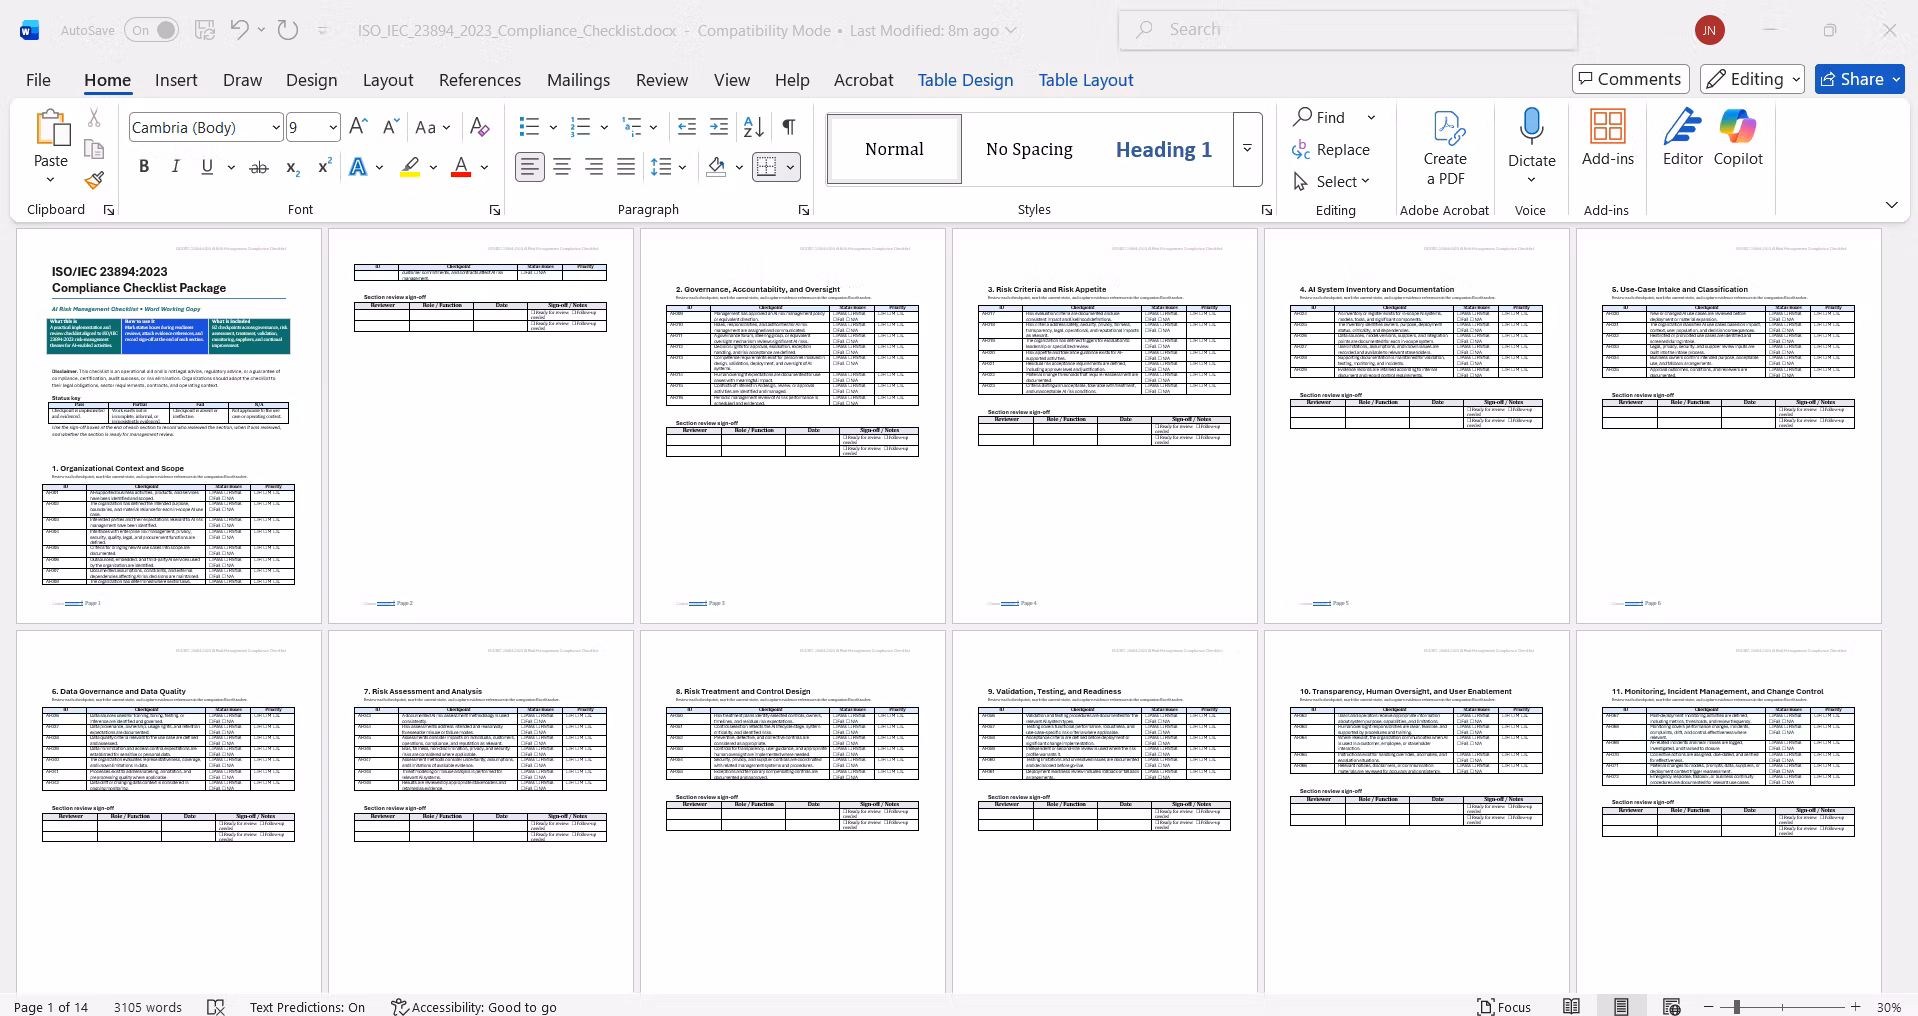Toggle the Focus view mode
1918x1016 pixels.
1505,1007
